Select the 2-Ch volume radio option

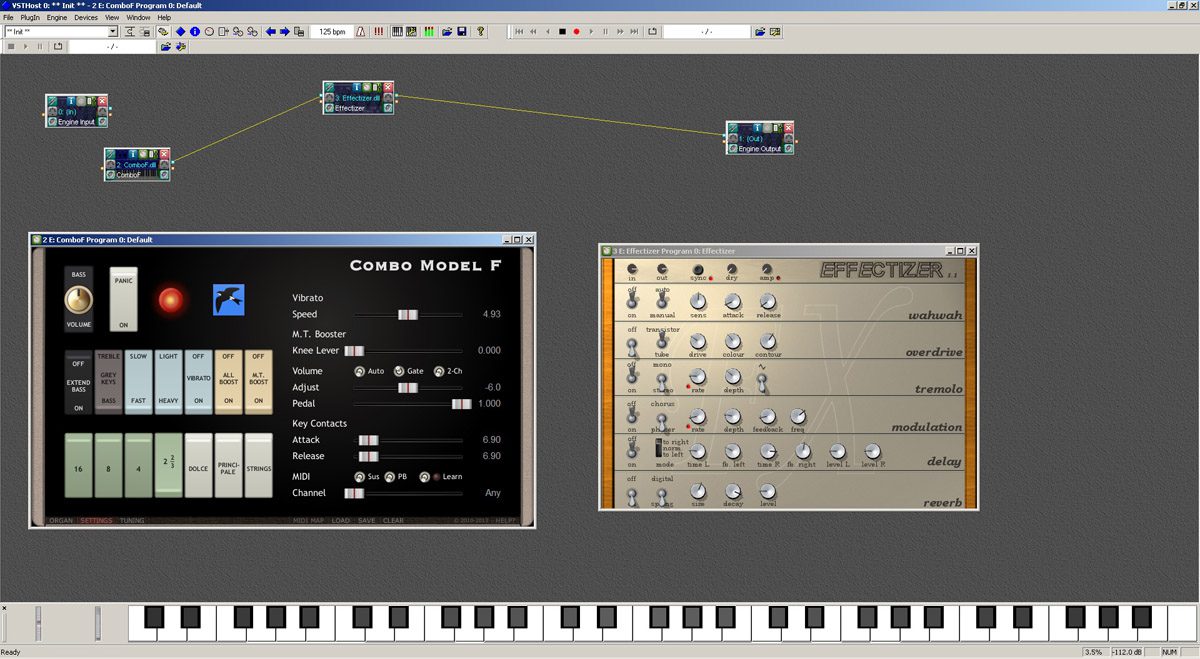[x=438, y=371]
